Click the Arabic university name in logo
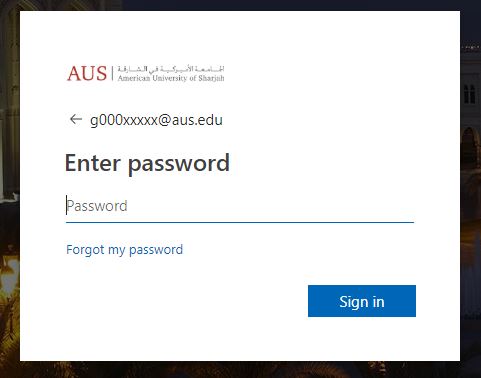This screenshot has height=378, width=481. pos(171,69)
